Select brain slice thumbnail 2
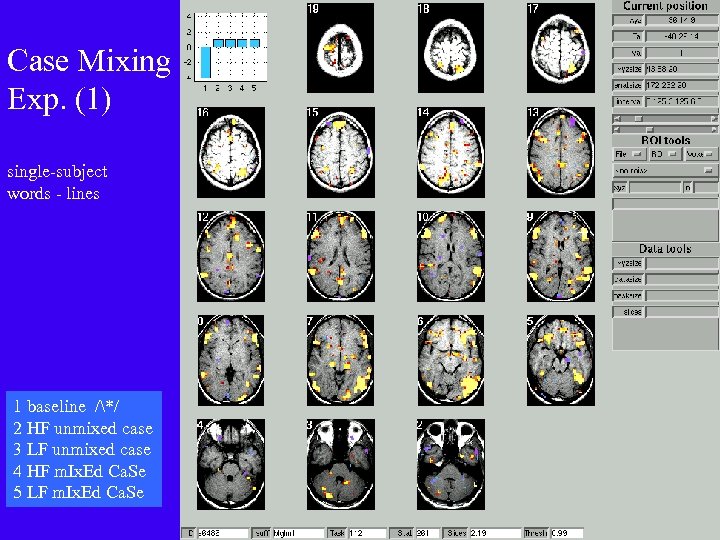 pyautogui.click(x=451, y=464)
